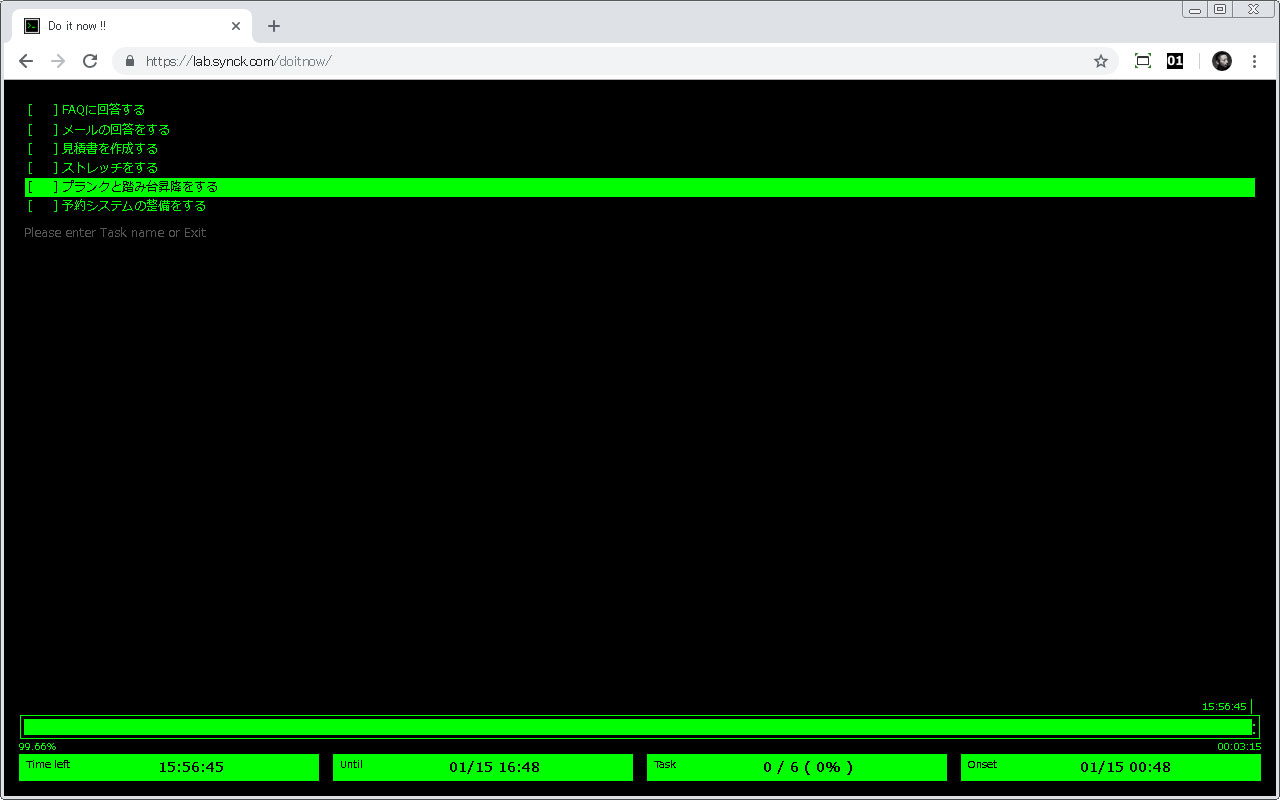Close the browser window

click(x=1254, y=9)
